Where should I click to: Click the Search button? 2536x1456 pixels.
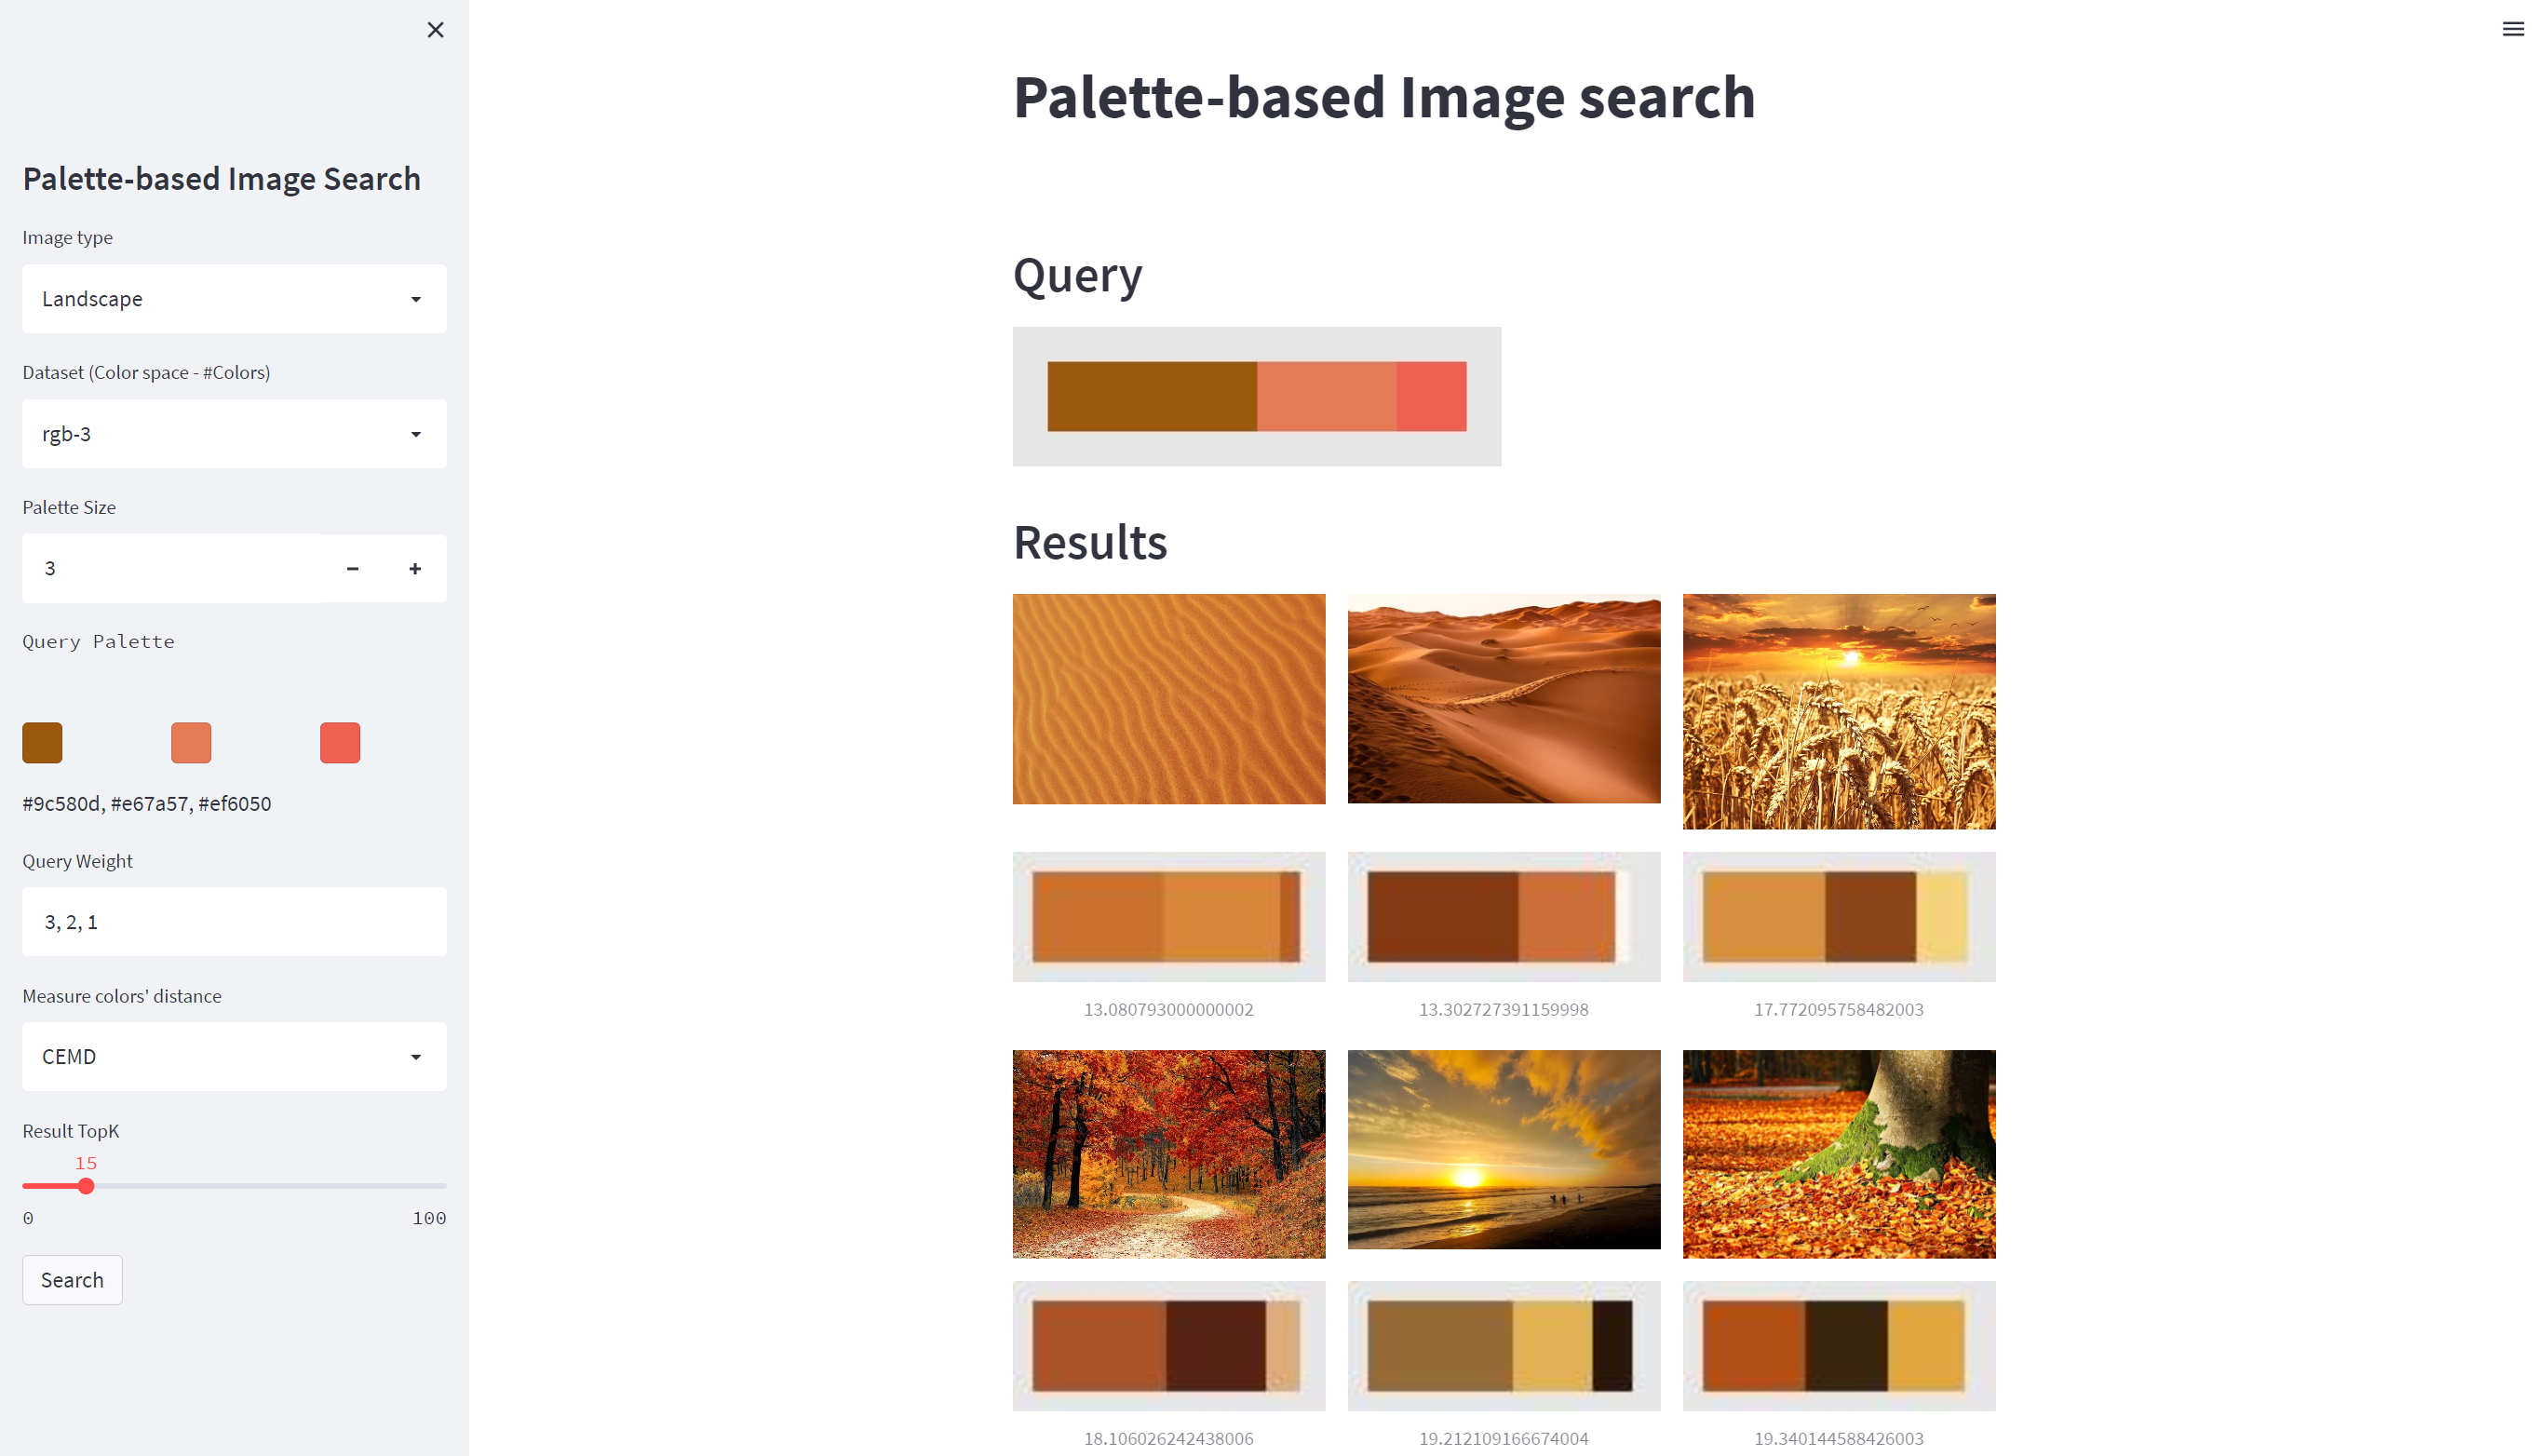[72, 1280]
